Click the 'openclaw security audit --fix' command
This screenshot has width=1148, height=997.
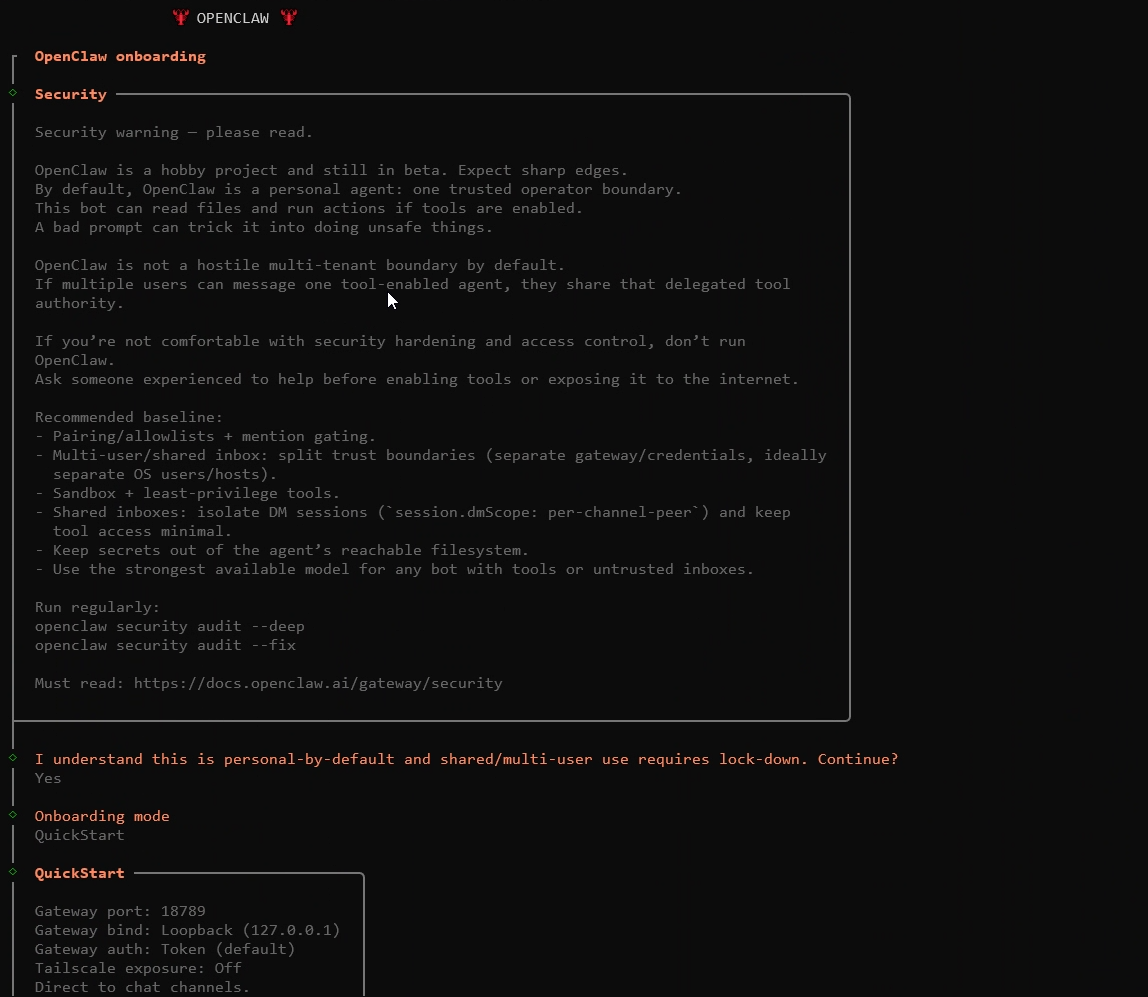165,645
